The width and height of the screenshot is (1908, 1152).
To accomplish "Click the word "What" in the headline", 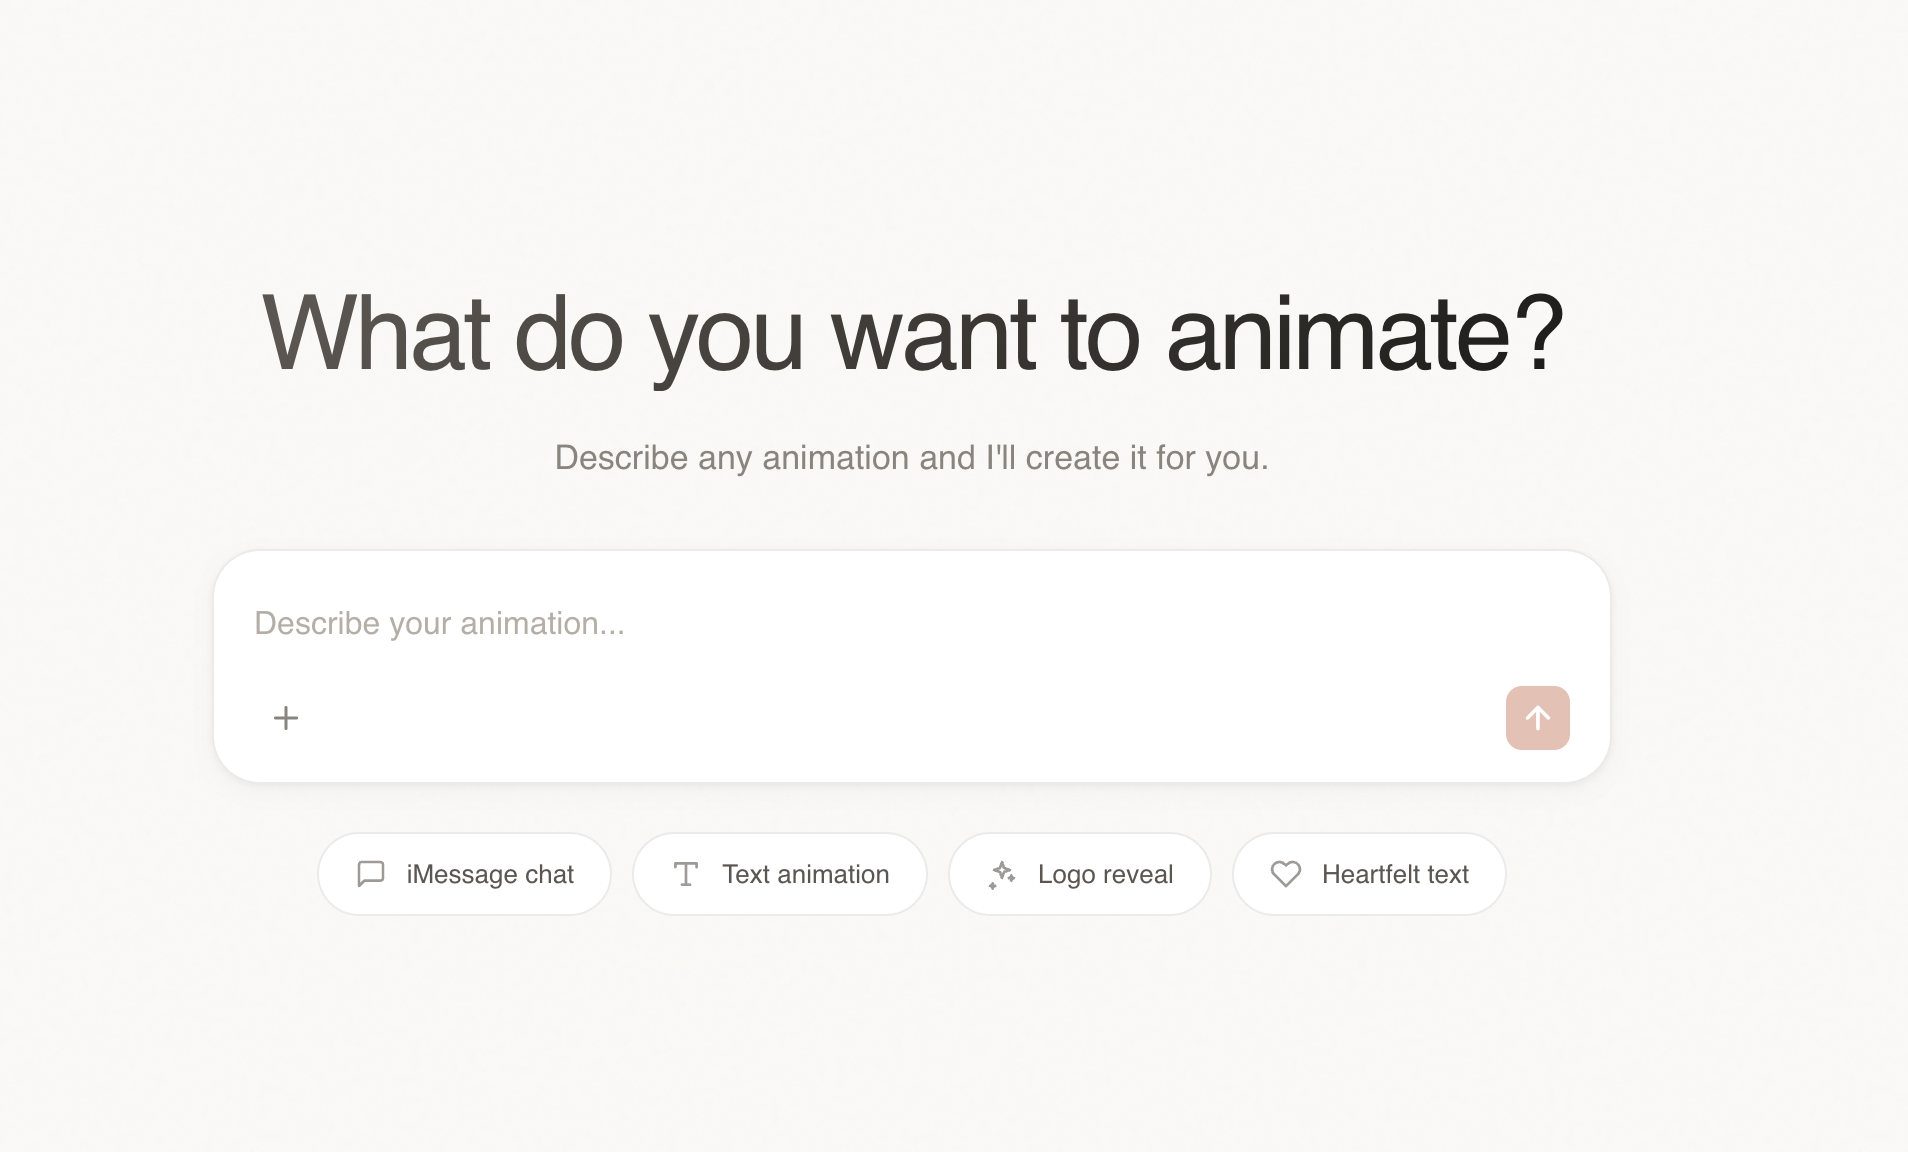I will coord(376,334).
